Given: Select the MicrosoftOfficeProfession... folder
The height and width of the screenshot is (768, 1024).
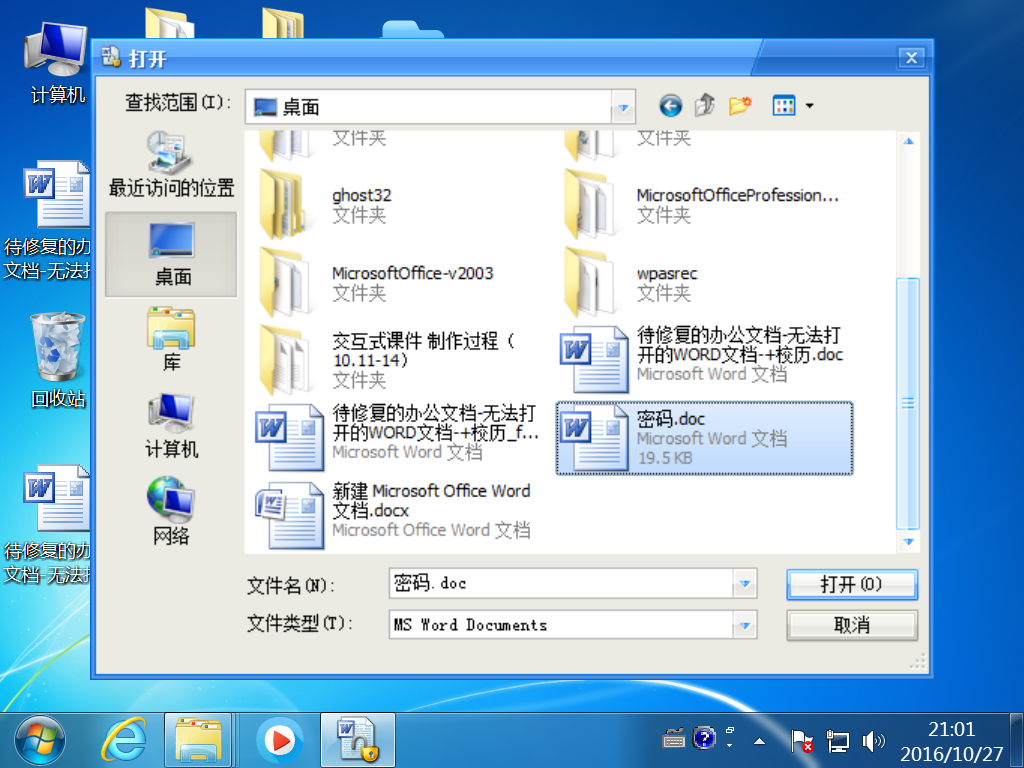Looking at the screenshot, I should click(704, 205).
